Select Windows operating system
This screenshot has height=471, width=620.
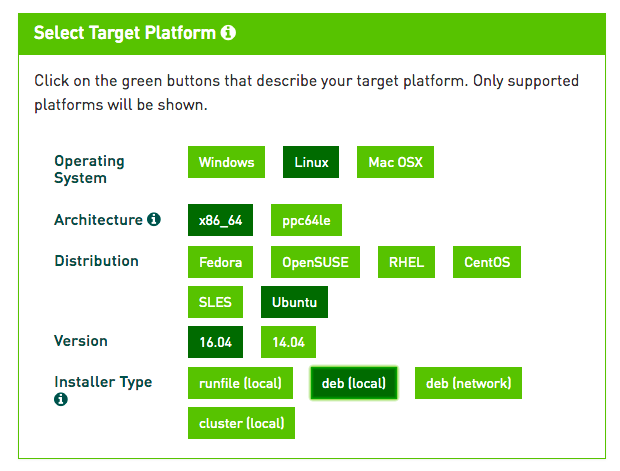click(226, 162)
